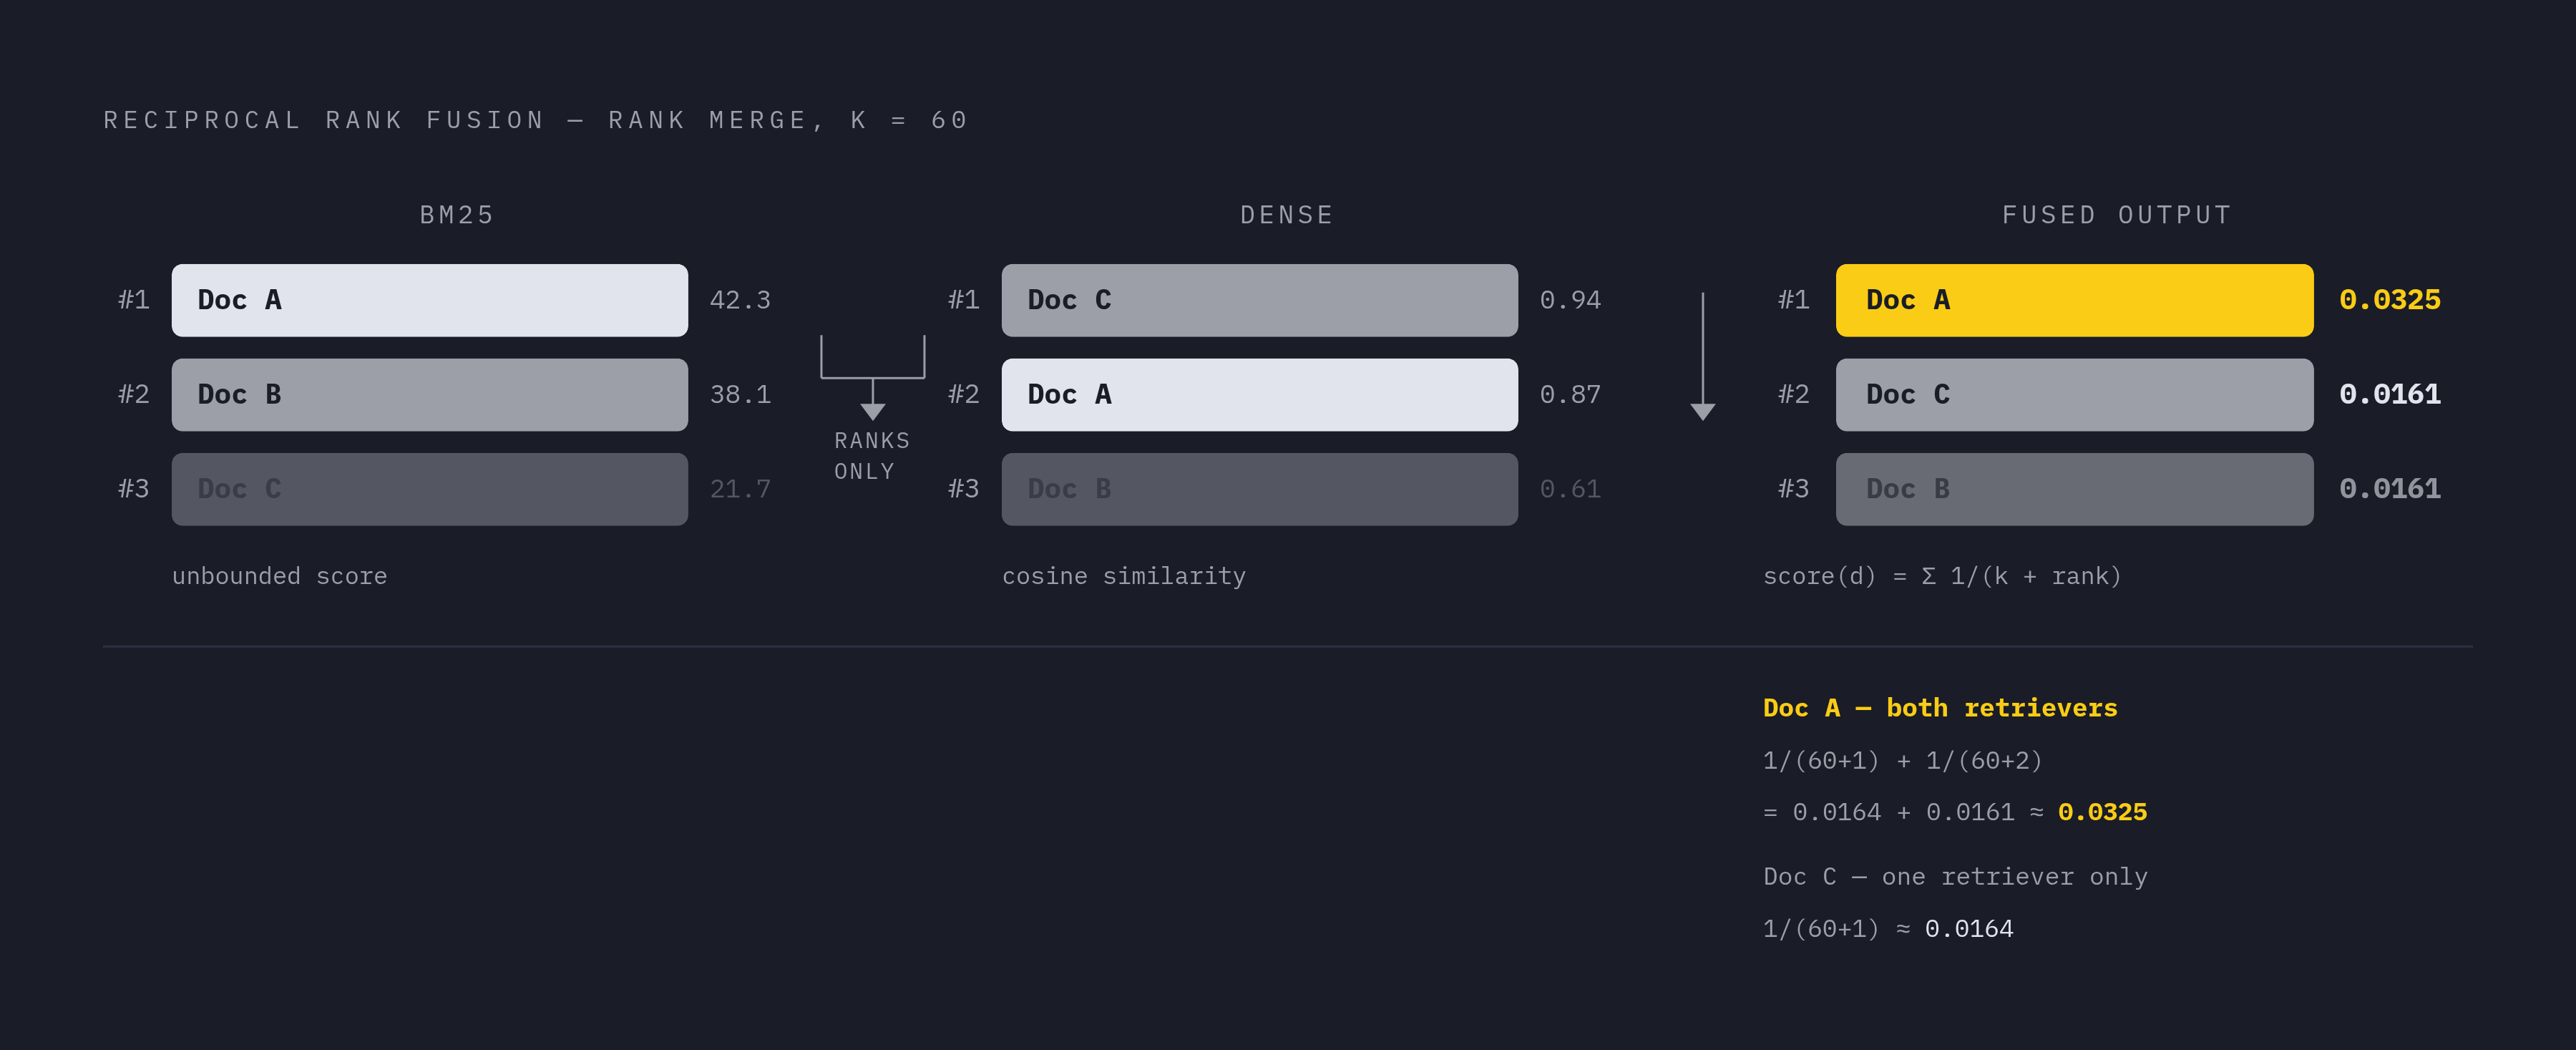Image resolution: width=2576 pixels, height=1050 pixels.
Task: Click the BM25 score 42.3
Action: point(740,300)
